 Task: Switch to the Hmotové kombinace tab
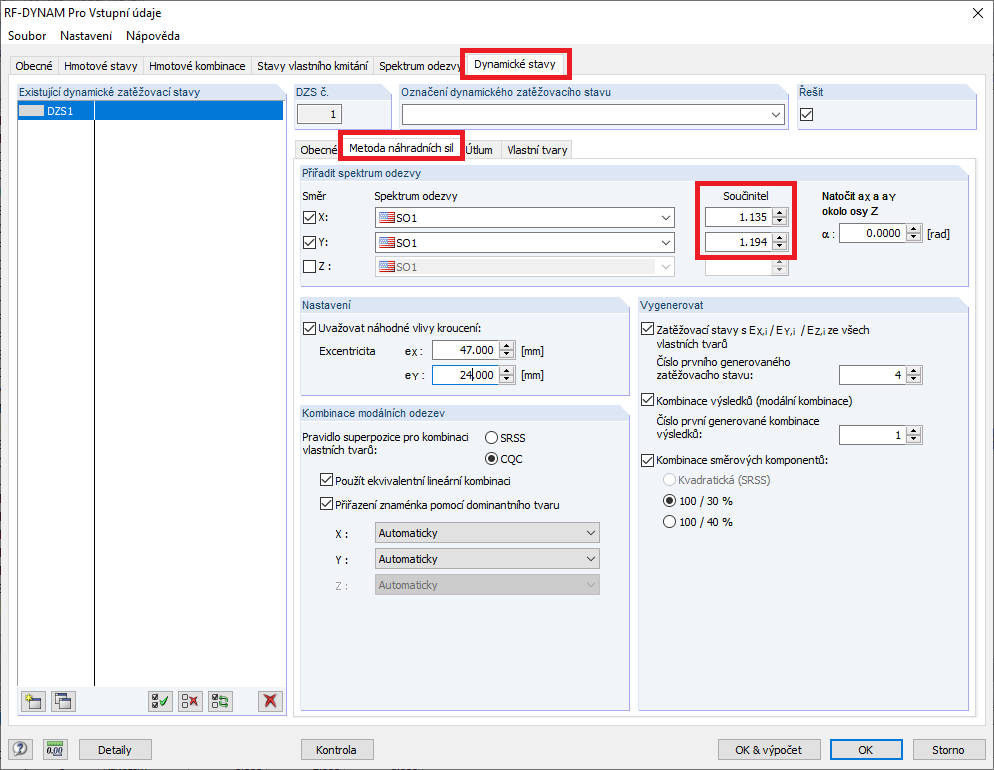pos(197,66)
